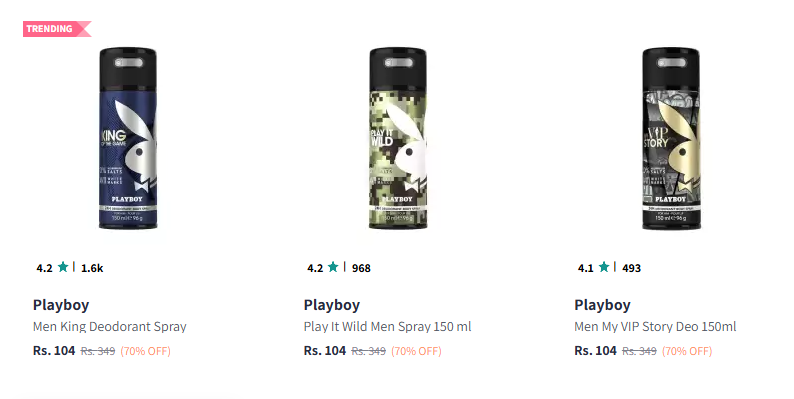The image size is (794, 399).
Task: Select the Playboy brand name of King Deodorant
Action: [61, 305]
